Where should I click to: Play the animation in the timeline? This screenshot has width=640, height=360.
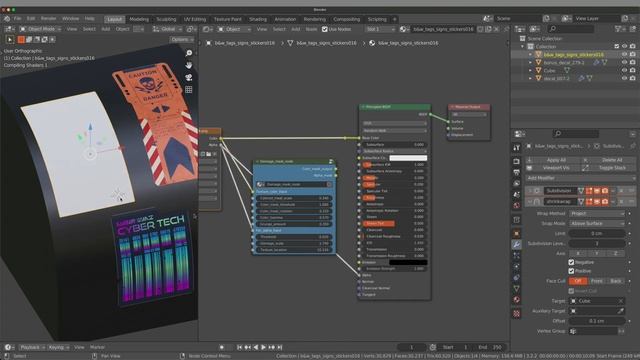pos(264,347)
